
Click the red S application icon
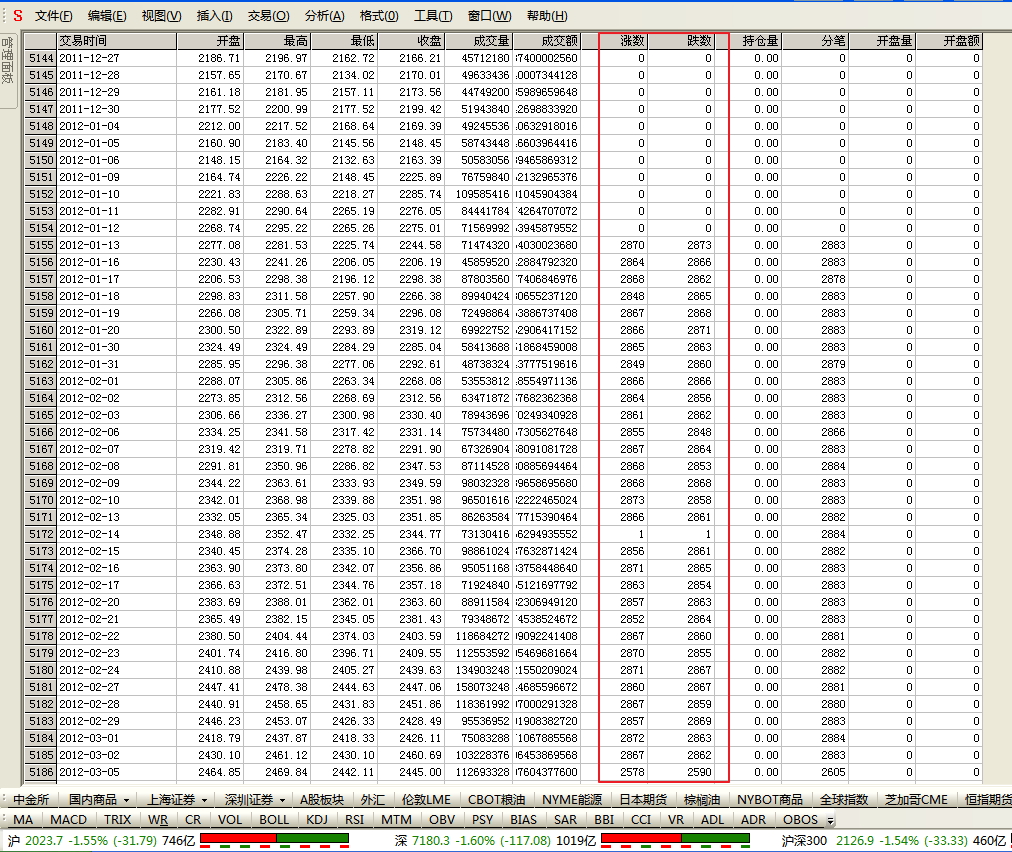coord(17,16)
